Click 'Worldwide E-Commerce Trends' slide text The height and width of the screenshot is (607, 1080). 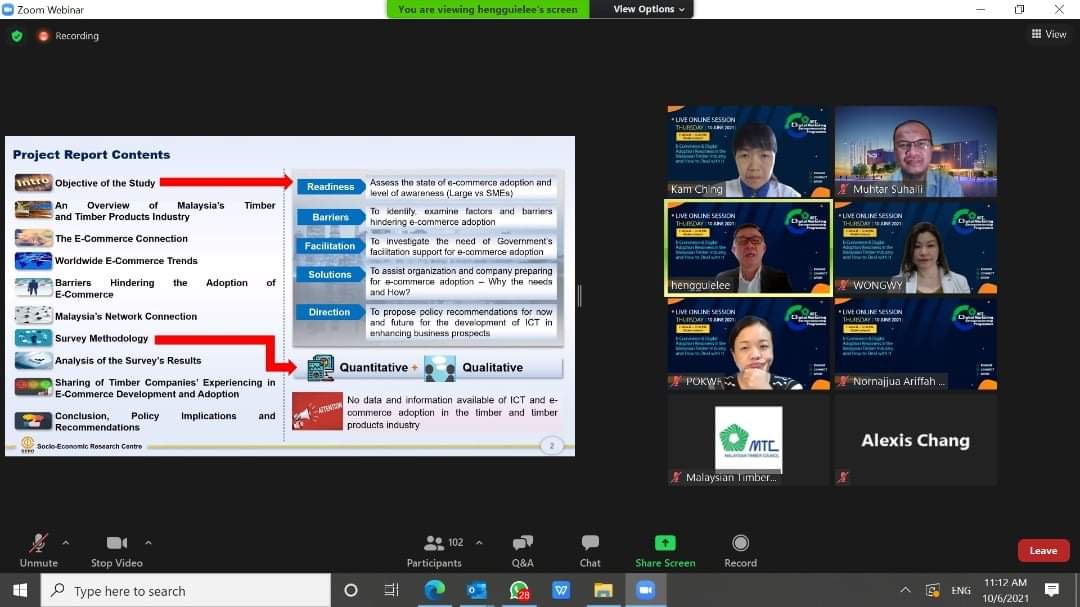pos(126,260)
